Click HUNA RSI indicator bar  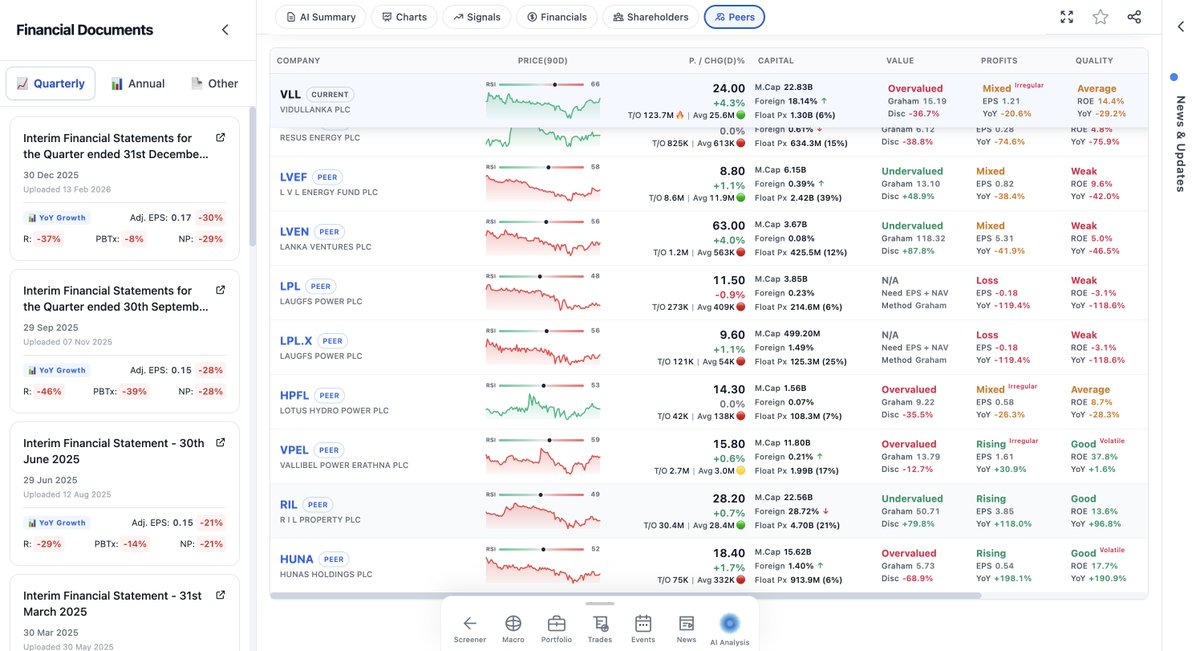(543, 549)
